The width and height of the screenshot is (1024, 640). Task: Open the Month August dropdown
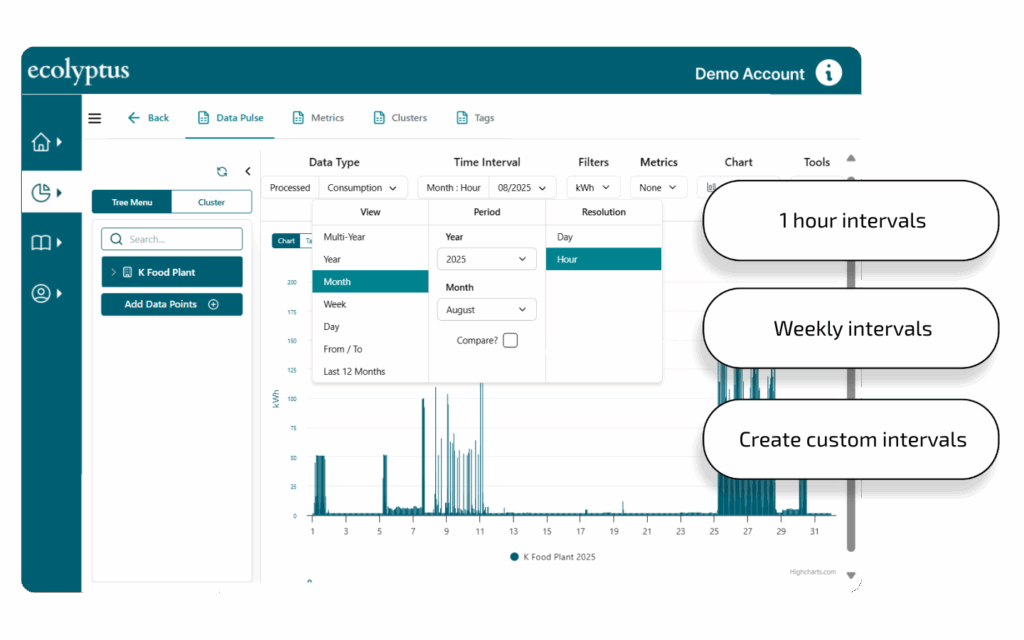click(x=486, y=310)
